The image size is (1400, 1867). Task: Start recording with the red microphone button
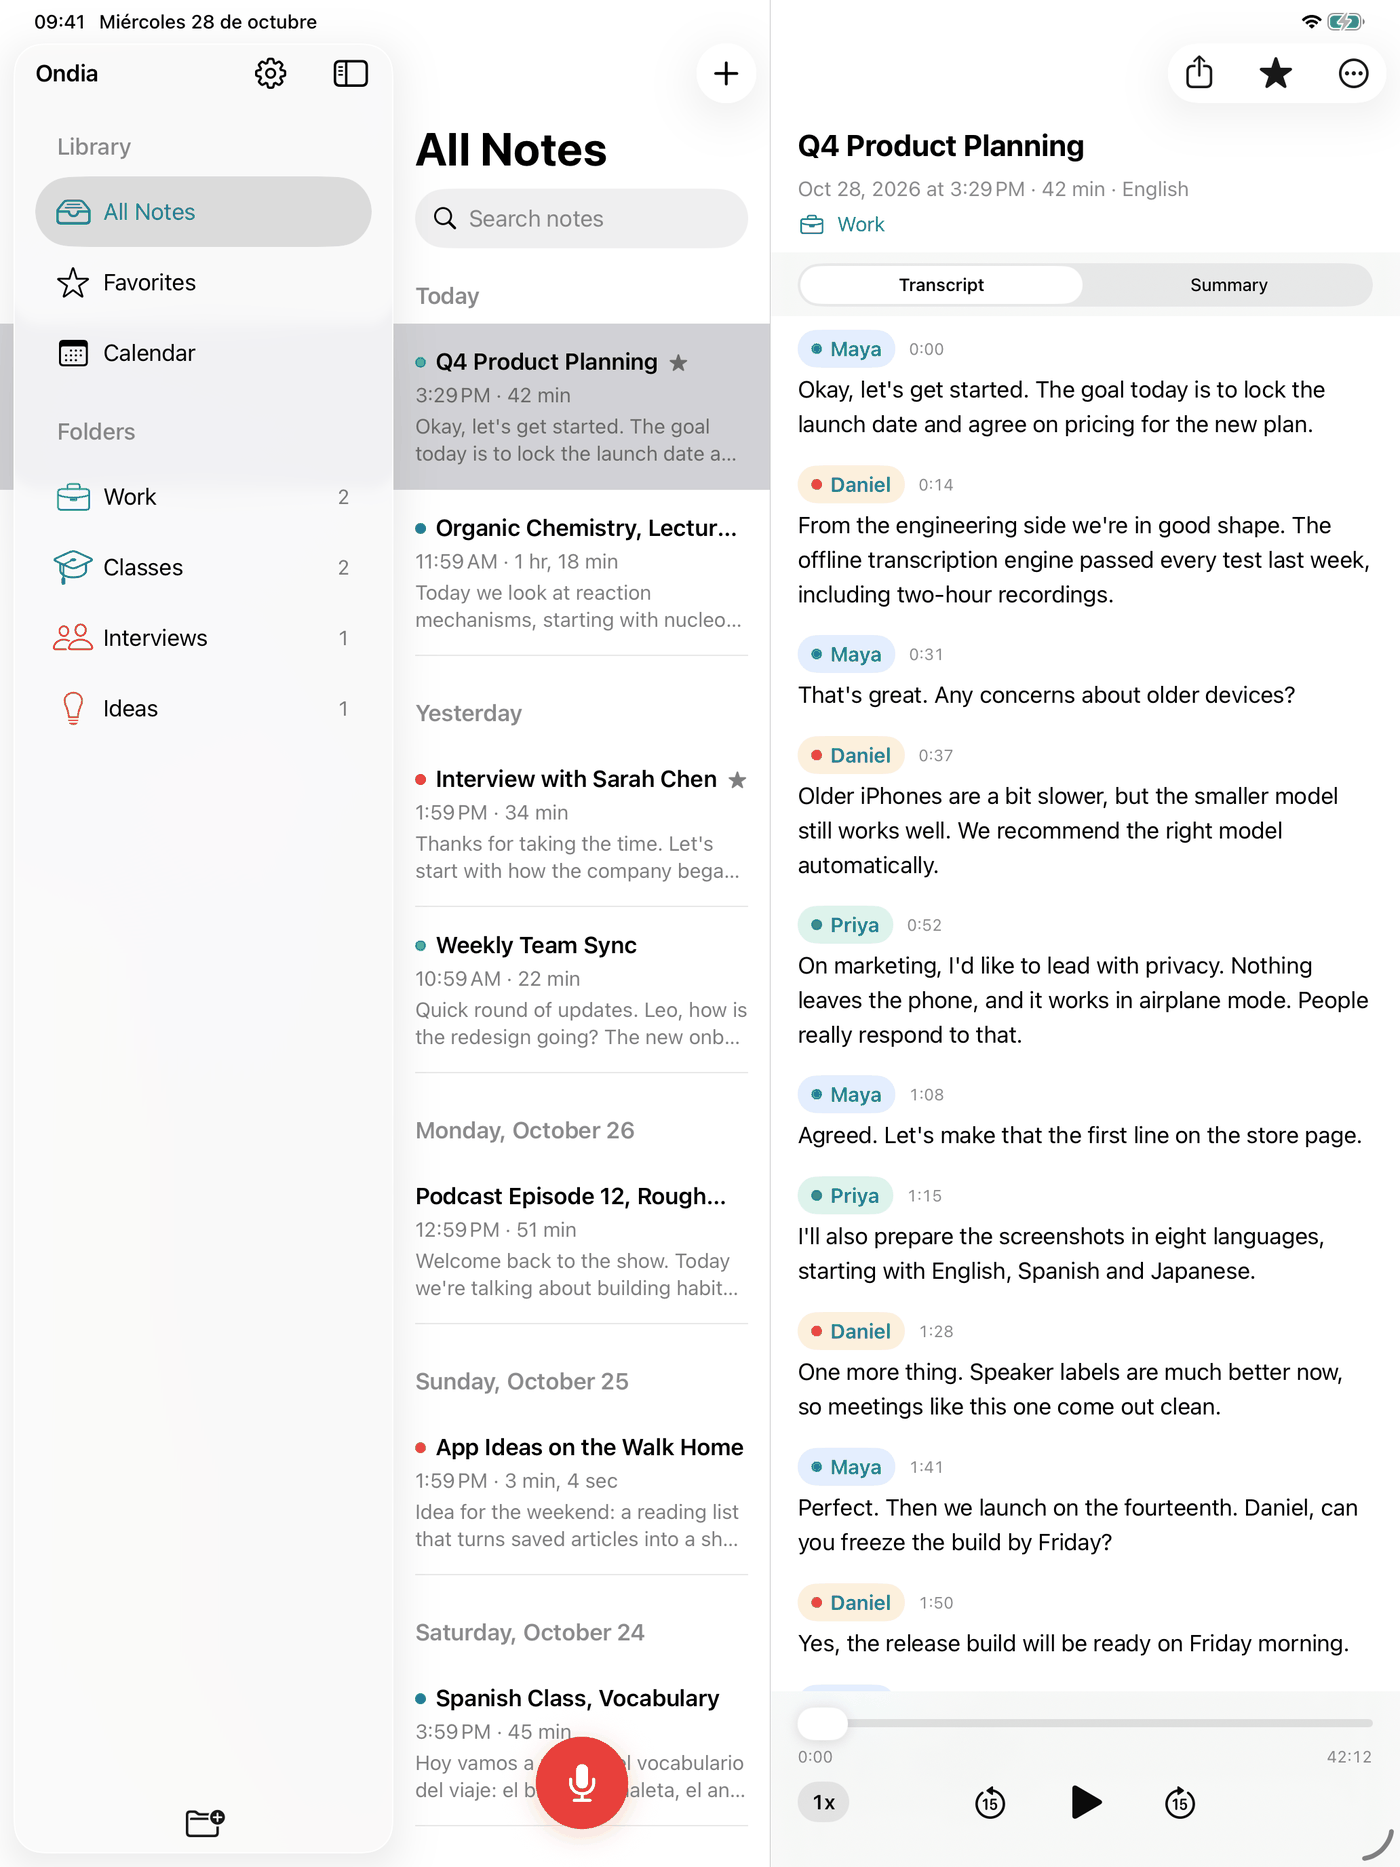coord(582,1782)
